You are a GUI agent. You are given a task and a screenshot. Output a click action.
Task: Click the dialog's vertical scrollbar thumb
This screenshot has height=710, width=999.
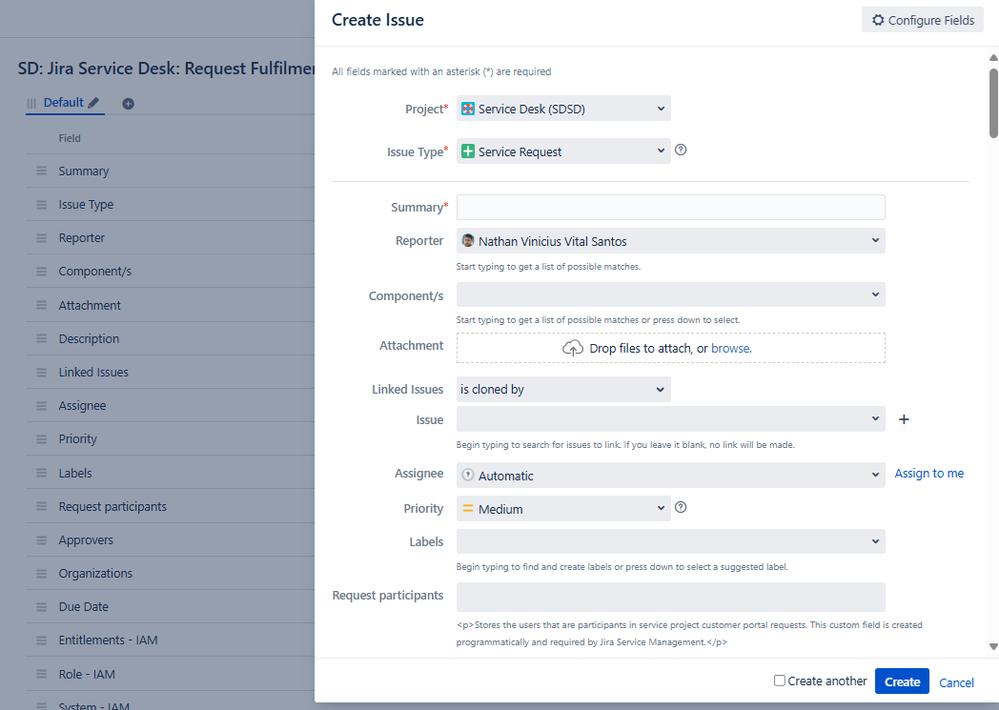click(x=993, y=103)
